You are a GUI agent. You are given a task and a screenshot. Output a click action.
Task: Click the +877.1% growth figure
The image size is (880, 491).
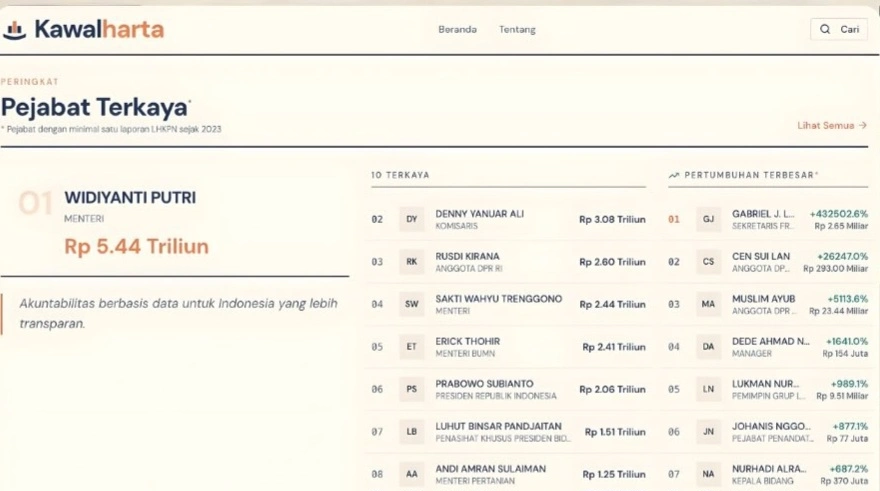pos(850,426)
